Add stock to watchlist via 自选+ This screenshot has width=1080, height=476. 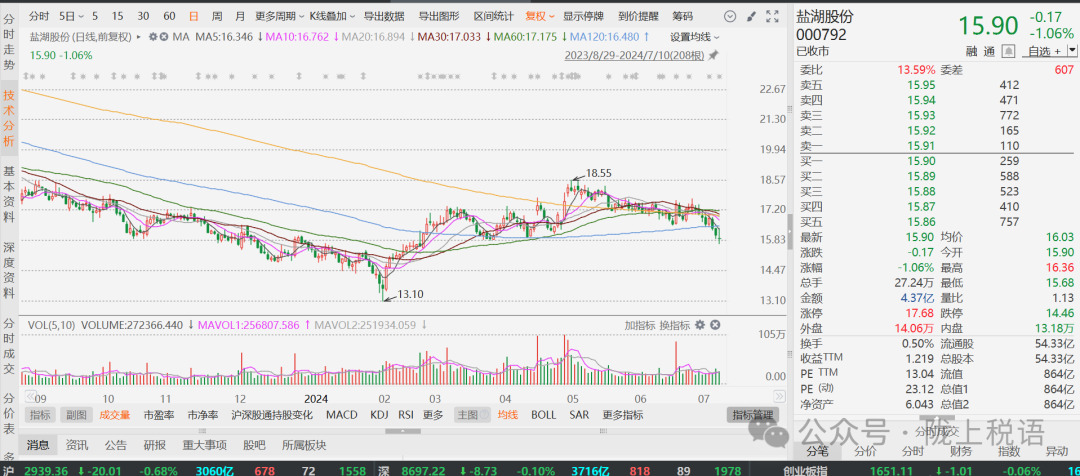pyautogui.click(x=1044, y=51)
